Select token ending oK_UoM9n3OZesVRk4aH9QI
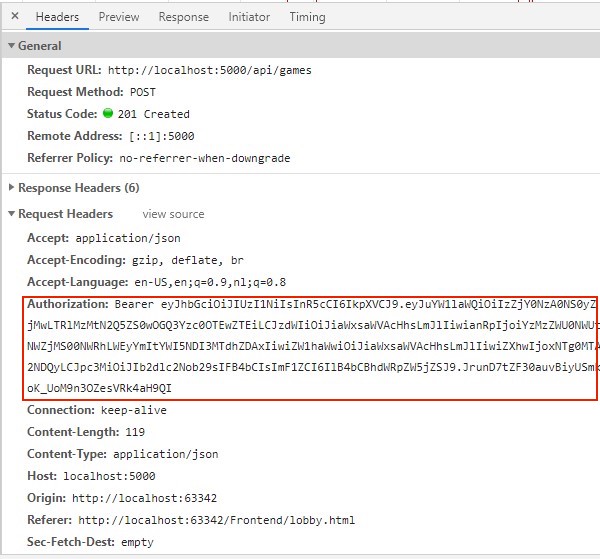Viewport: 600px width, 559px height. [x=99, y=388]
